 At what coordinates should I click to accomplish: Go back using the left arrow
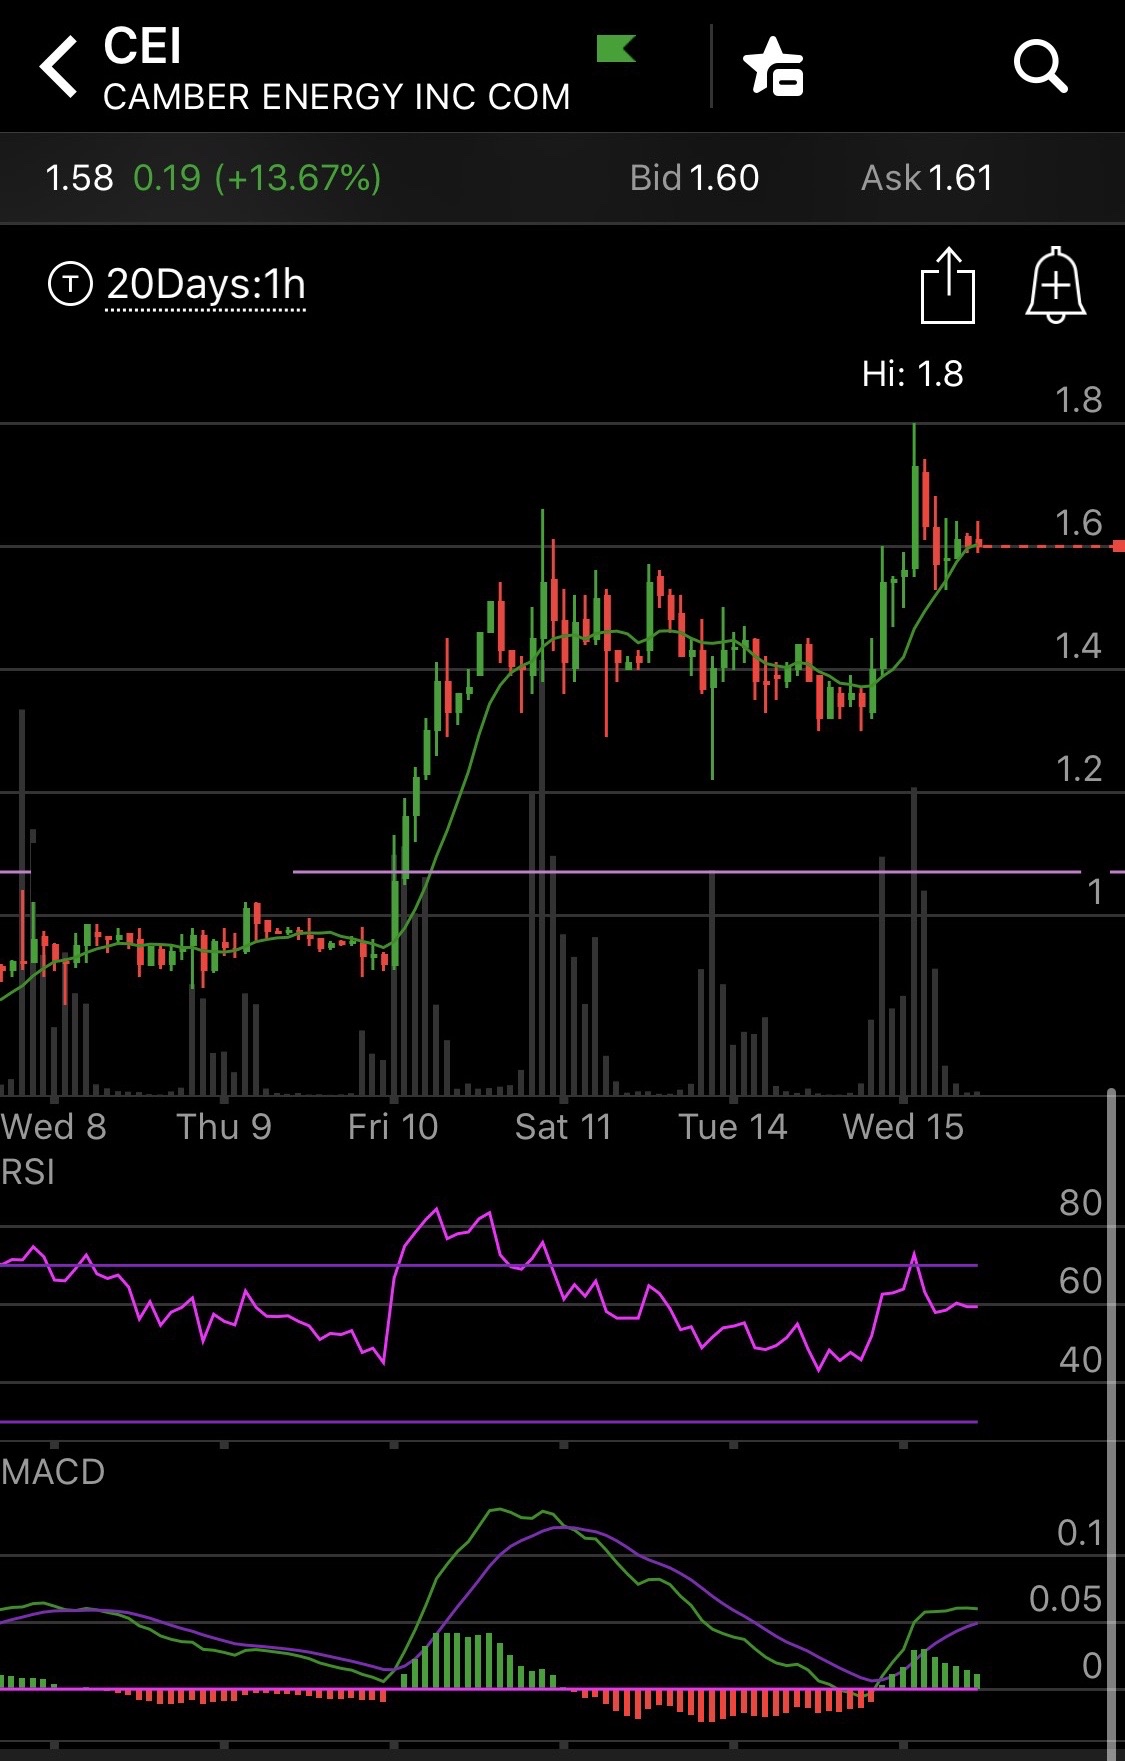58,66
